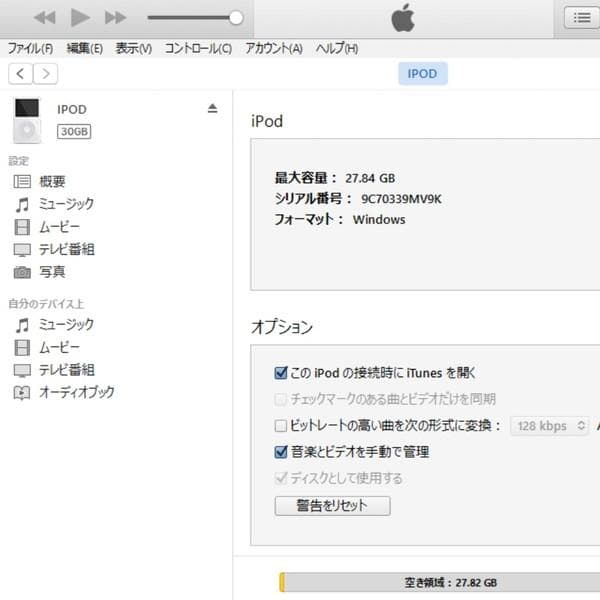Eject the IPOD using the eject icon
This screenshot has width=600, height=600.
coord(213,109)
